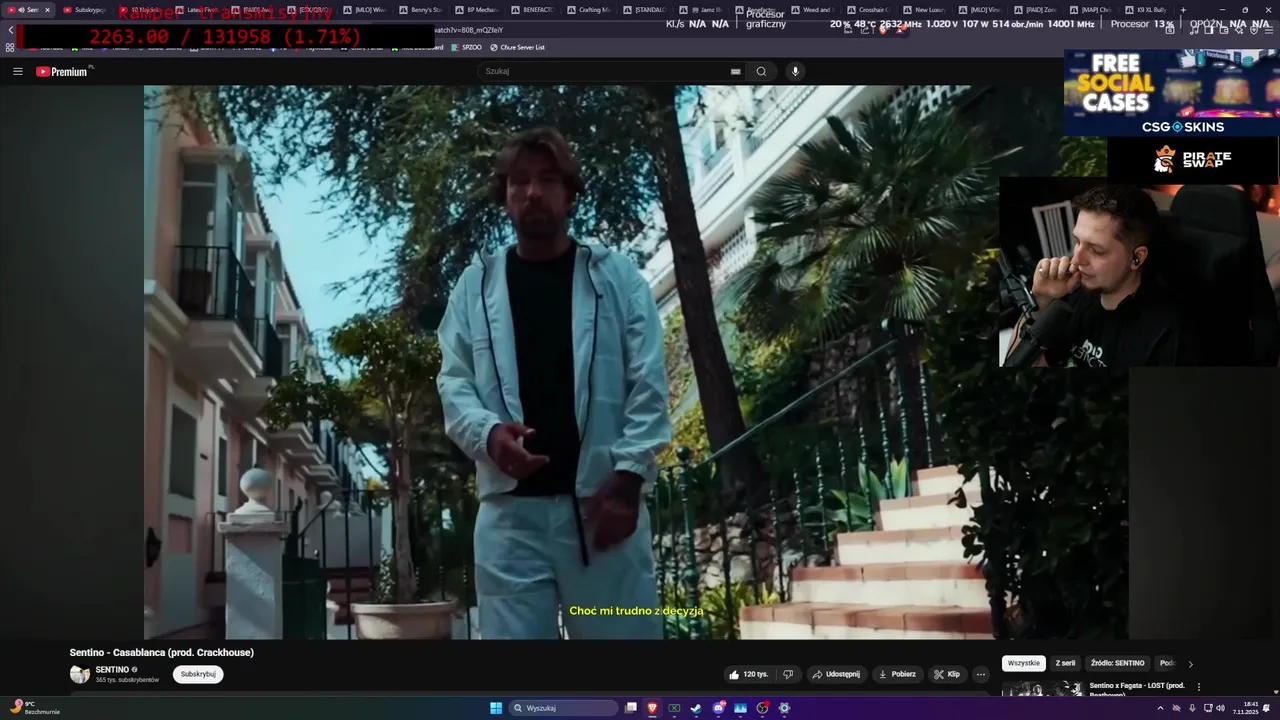Screen dimensions: 1280x720
Task: Select the Z serii filter chip
Action: [x=1066, y=663]
